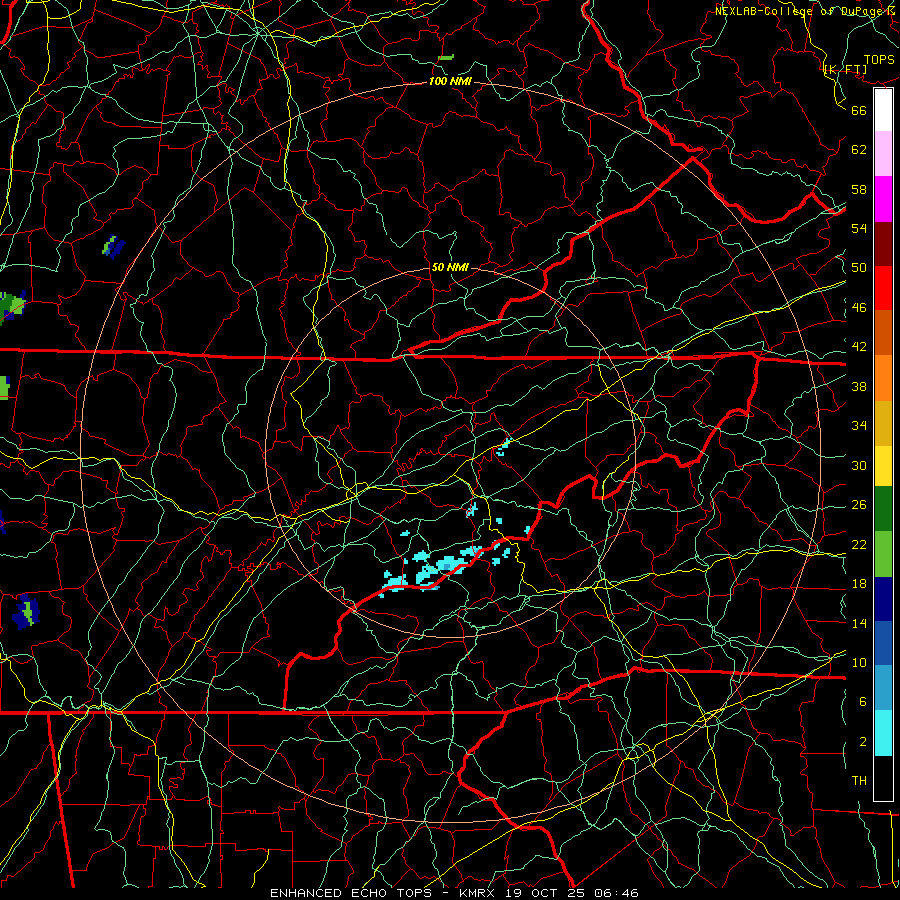The height and width of the screenshot is (900, 900).
Task: Click the NEXLAB-College of DuPage credit text
Action: coord(806,11)
